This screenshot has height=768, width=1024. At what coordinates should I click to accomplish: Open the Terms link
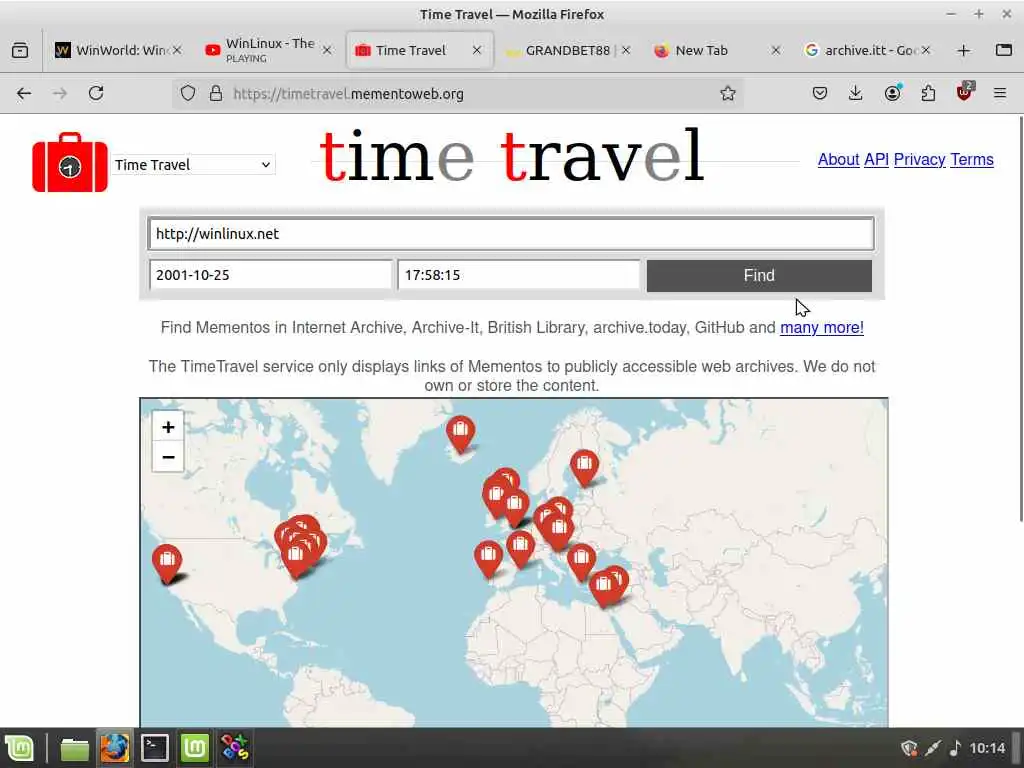click(972, 159)
